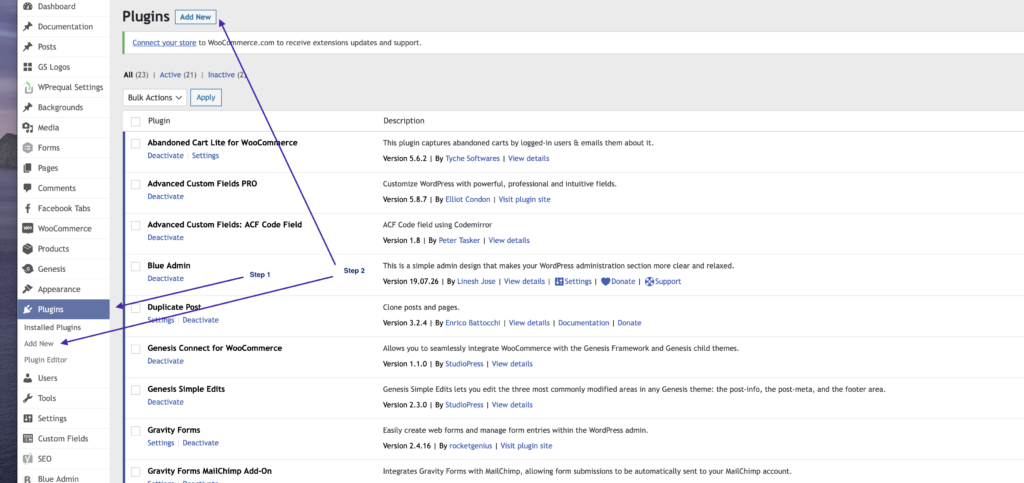Click the GS Logos grid icon

coord(27,67)
